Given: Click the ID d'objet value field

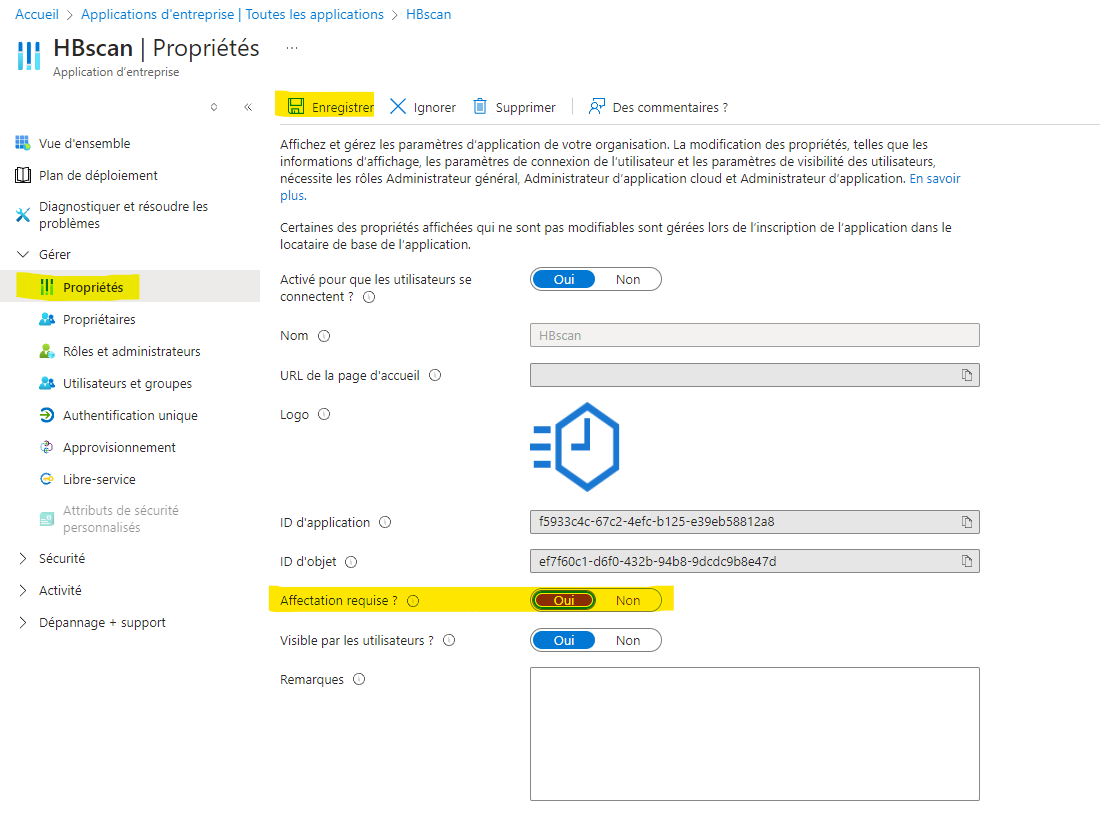Looking at the screenshot, I should coord(754,561).
